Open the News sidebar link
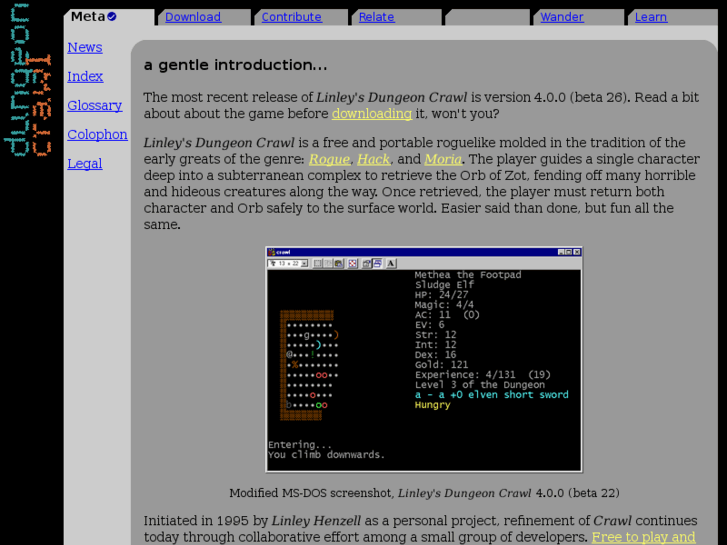 [85, 47]
